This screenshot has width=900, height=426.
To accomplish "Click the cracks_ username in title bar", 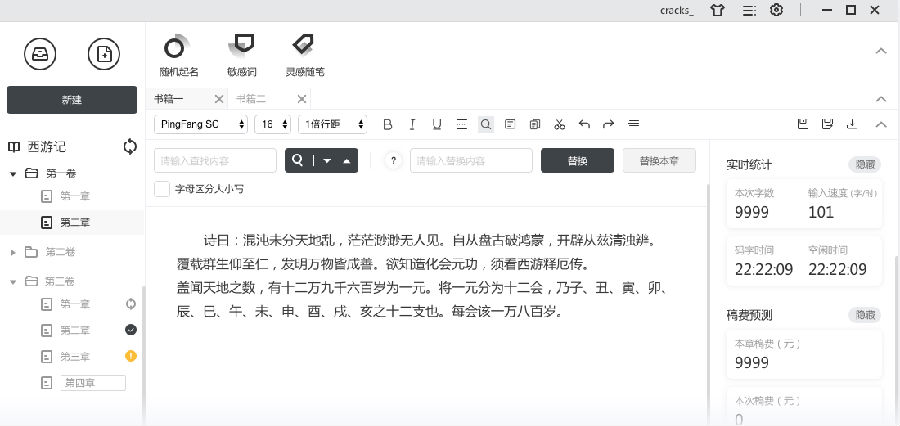I will click(x=677, y=10).
